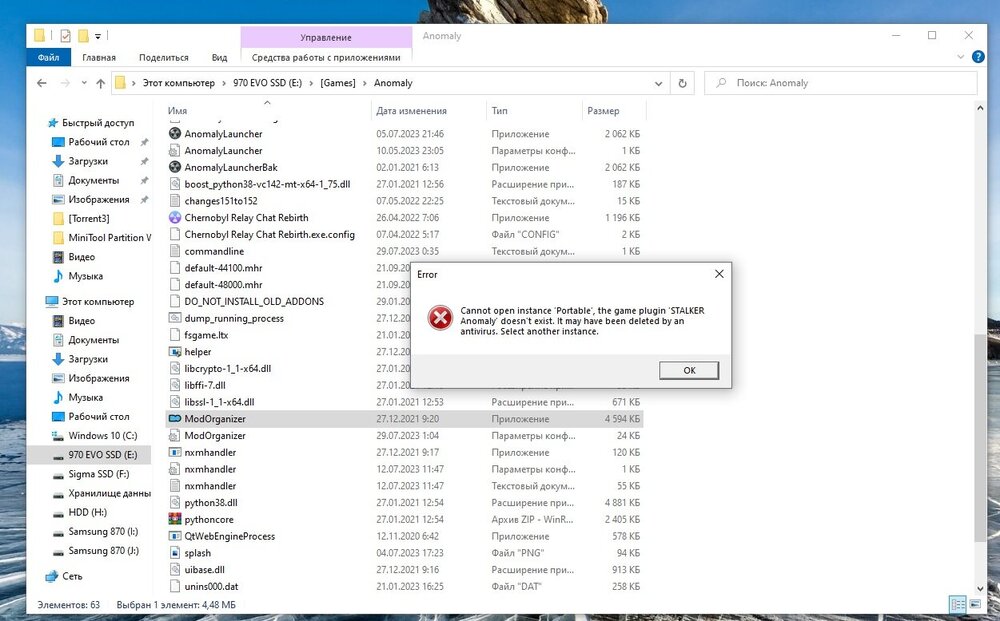Open pinned Загрузки in quick access
1000x621 pixels.
pos(88,161)
